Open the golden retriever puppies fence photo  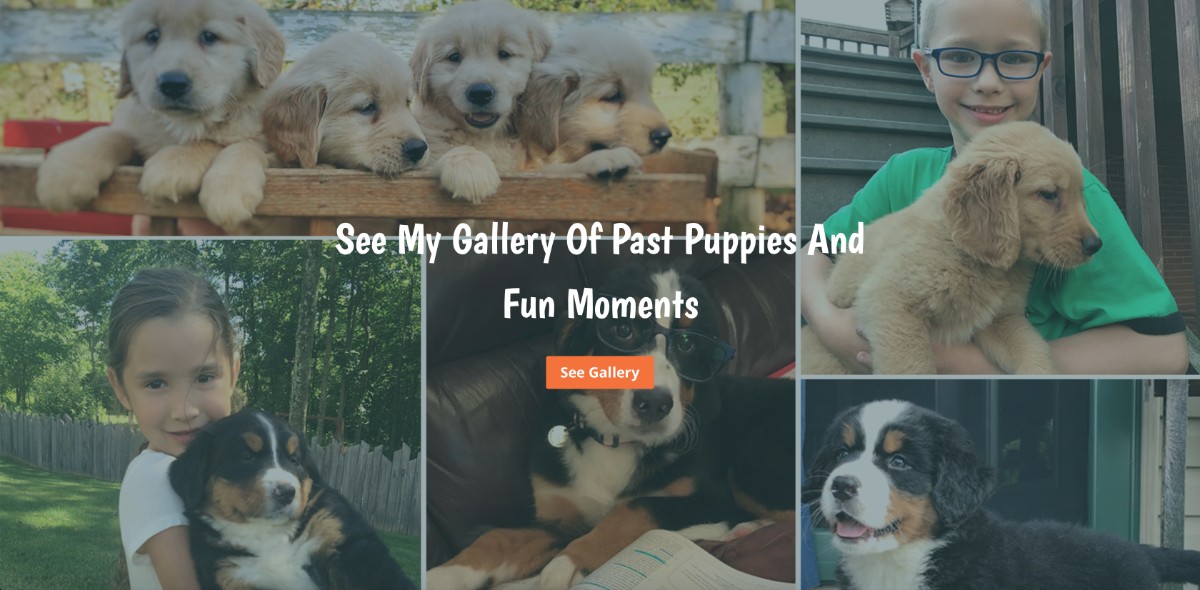point(397,117)
